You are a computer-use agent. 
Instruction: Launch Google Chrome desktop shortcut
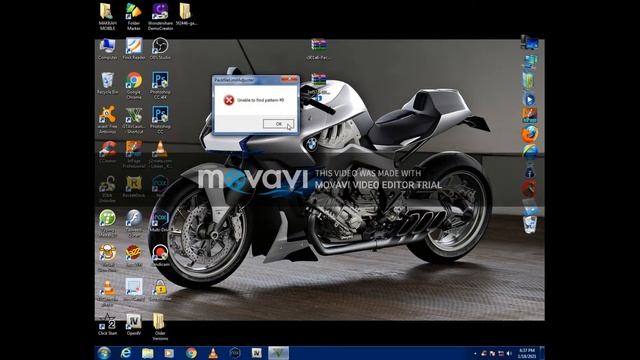pos(134,86)
